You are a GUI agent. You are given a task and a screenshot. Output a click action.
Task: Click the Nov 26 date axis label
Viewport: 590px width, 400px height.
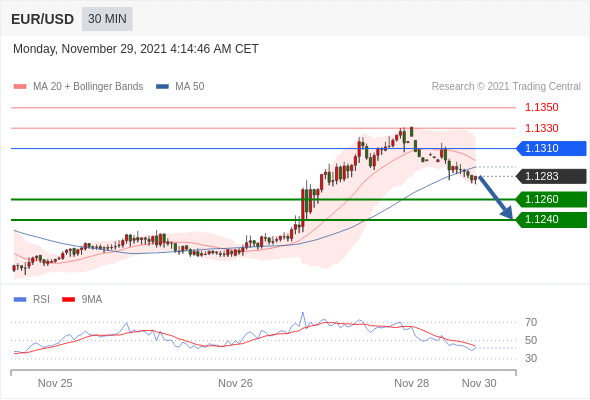pyautogui.click(x=235, y=383)
